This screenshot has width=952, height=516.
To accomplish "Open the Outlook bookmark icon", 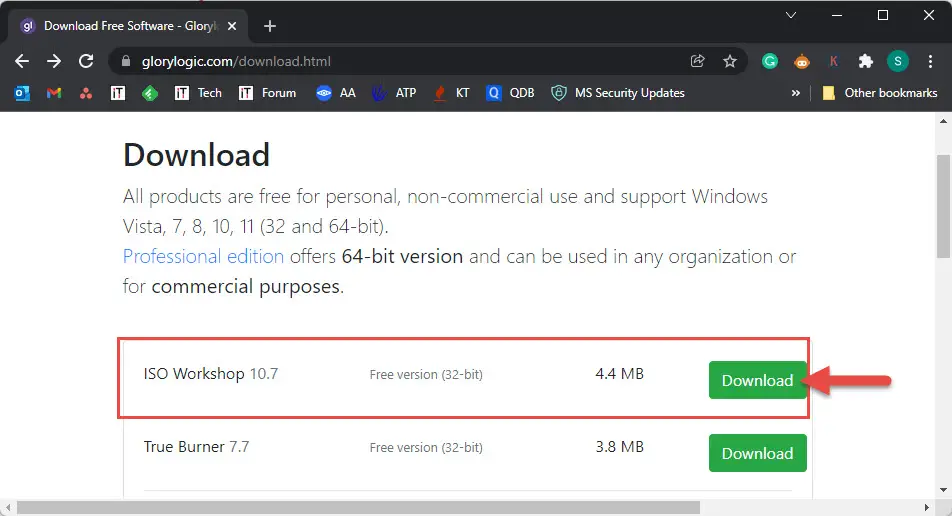I will coord(22,93).
